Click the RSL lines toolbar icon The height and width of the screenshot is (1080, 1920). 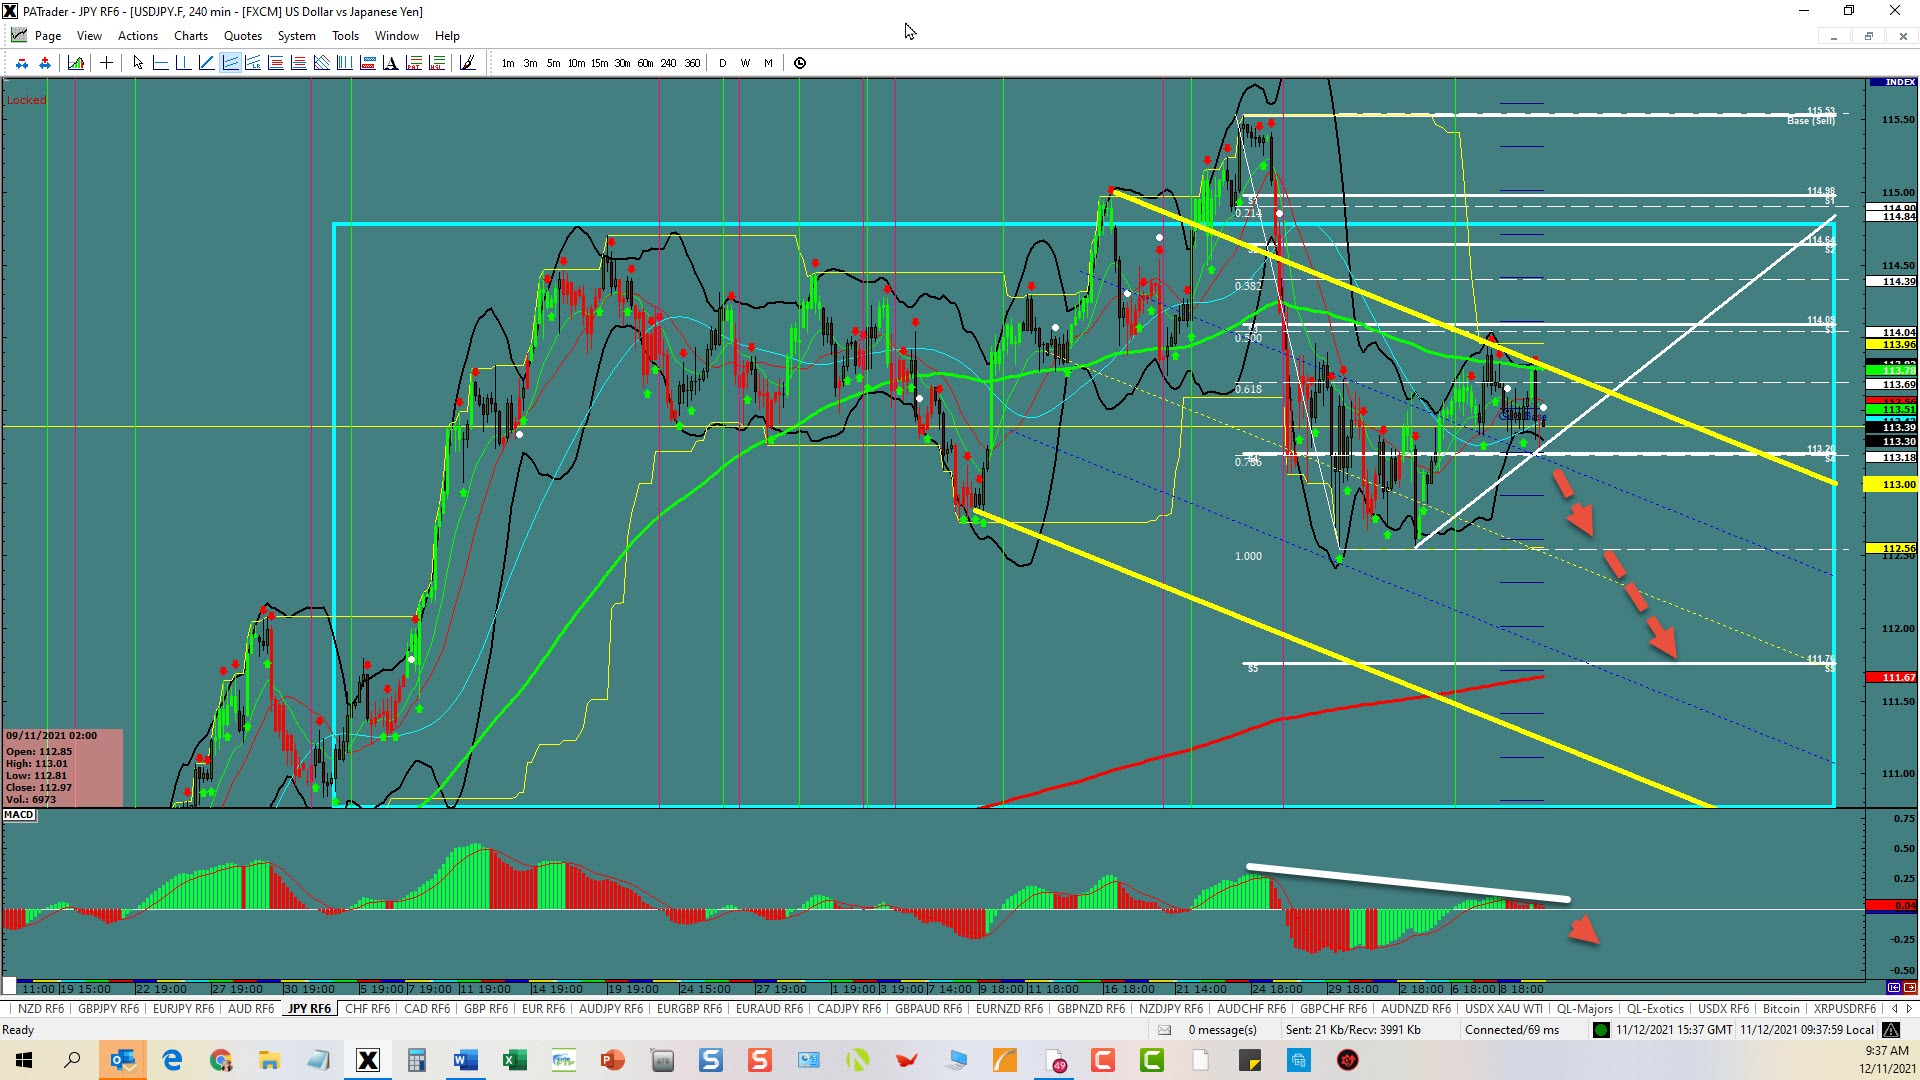click(x=437, y=63)
